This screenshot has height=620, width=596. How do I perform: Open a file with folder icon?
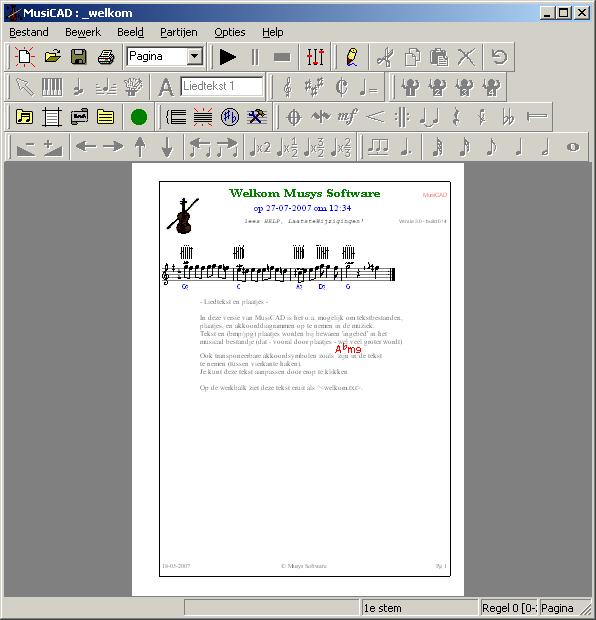pos(52,57)
